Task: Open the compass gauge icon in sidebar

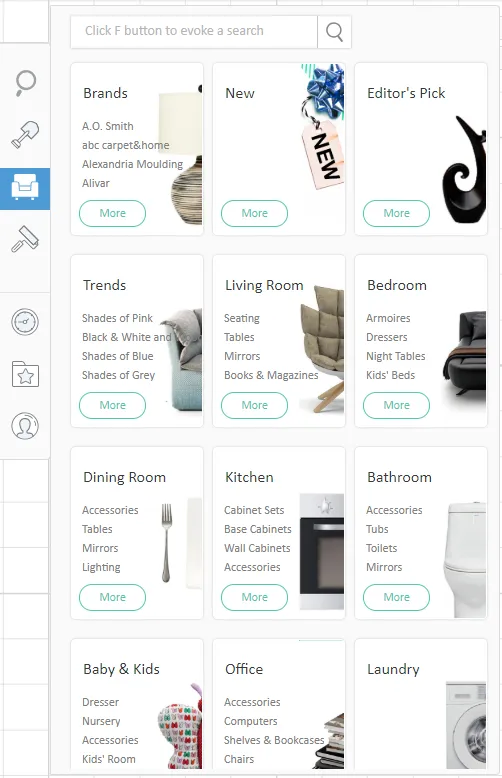Action: pos(25,322)
